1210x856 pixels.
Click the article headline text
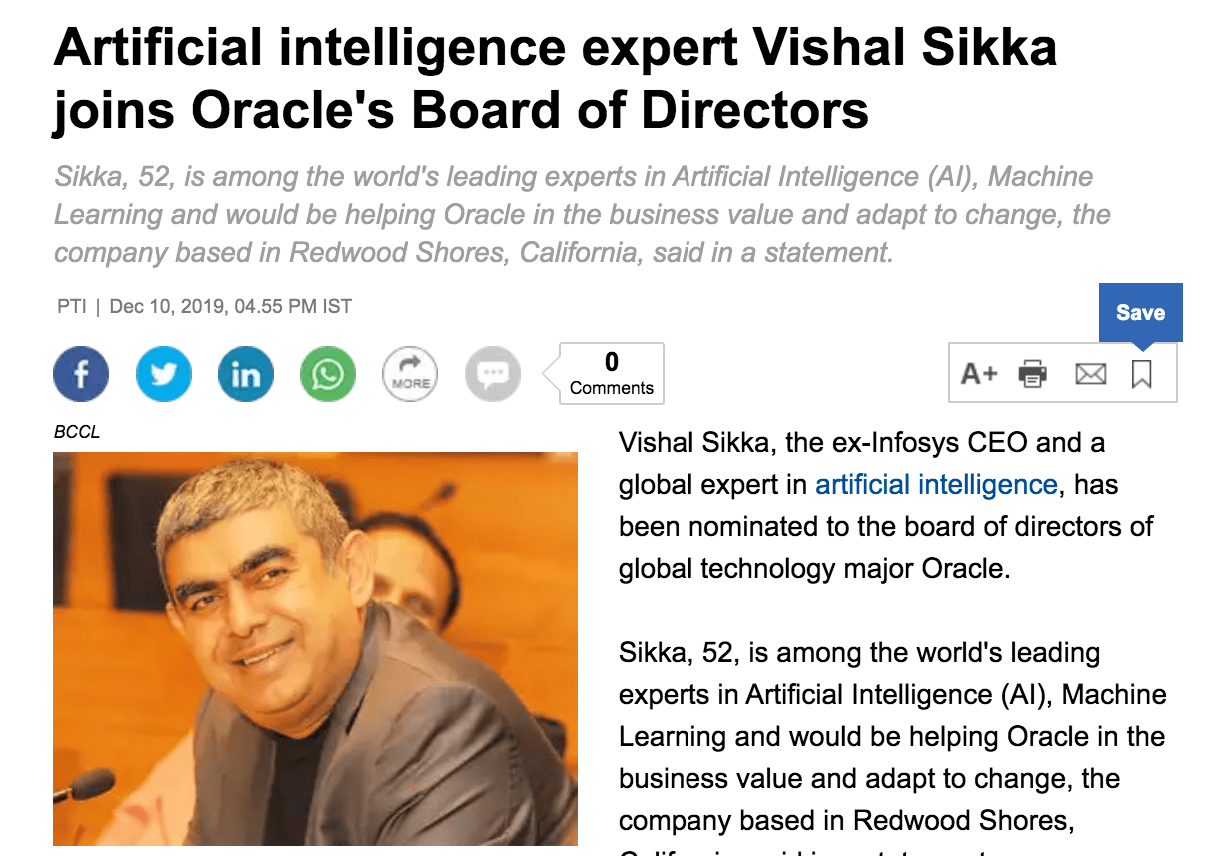click(555, 78)
